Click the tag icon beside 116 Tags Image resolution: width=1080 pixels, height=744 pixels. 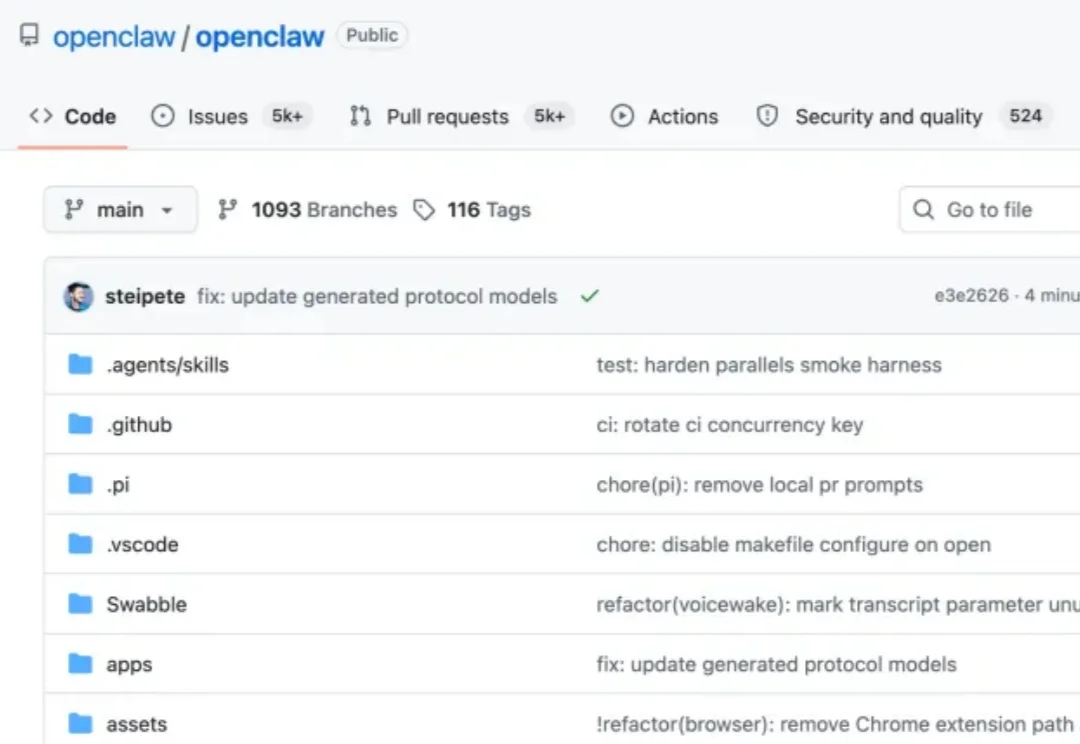(424, 210)
